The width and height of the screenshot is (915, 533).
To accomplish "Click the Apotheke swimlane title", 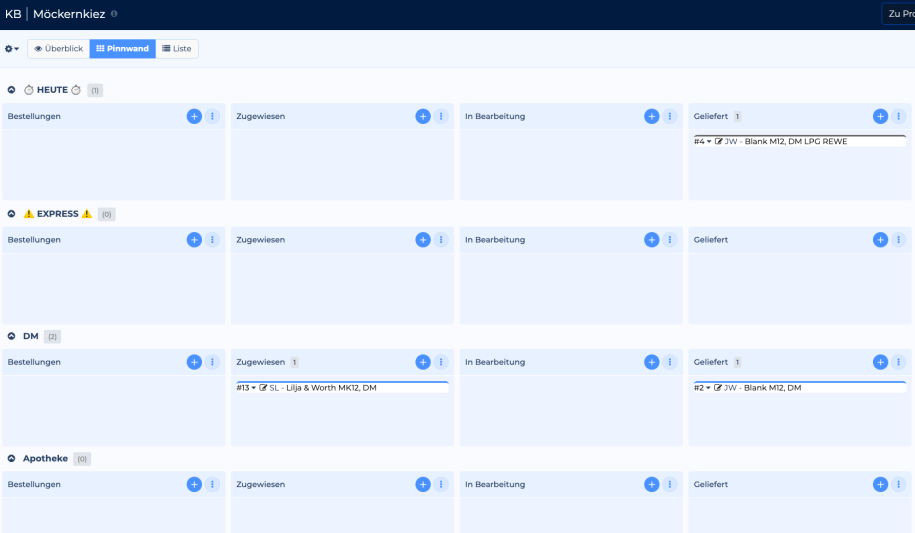I will click(x=46, y=459).
